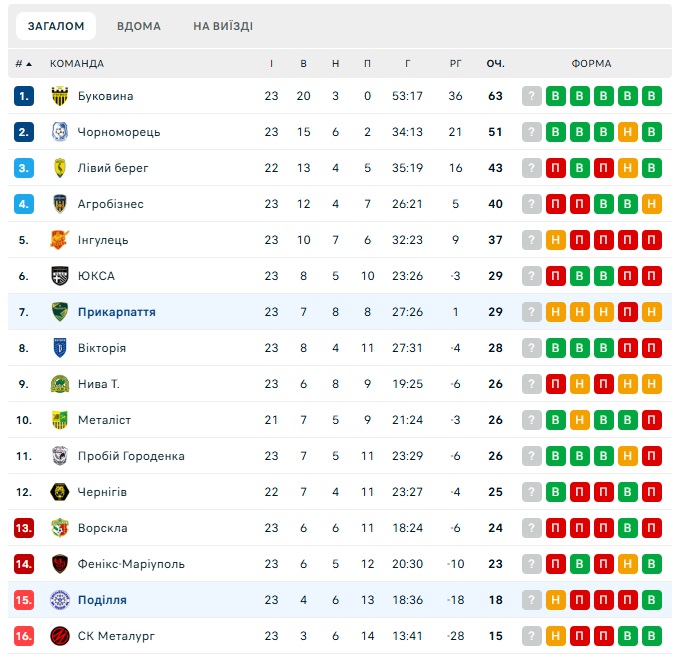The height and width of the screenshot is (656, 680).
Task: Open the Поділля team page link
Action: coord(102,600)
